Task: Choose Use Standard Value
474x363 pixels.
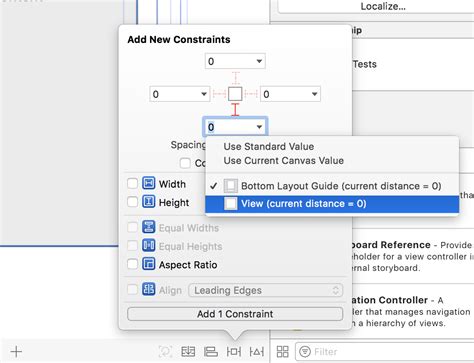Action: pos(269,146)
